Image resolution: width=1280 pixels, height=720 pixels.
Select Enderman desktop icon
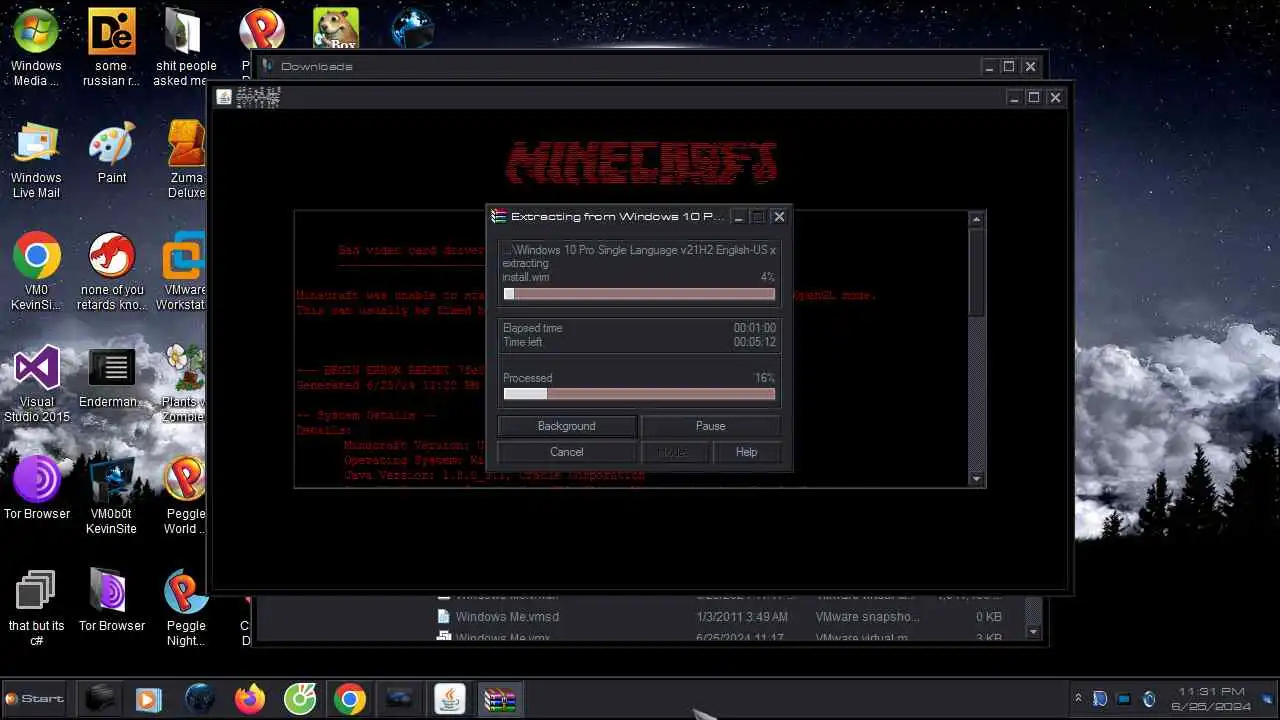point(111,377)
